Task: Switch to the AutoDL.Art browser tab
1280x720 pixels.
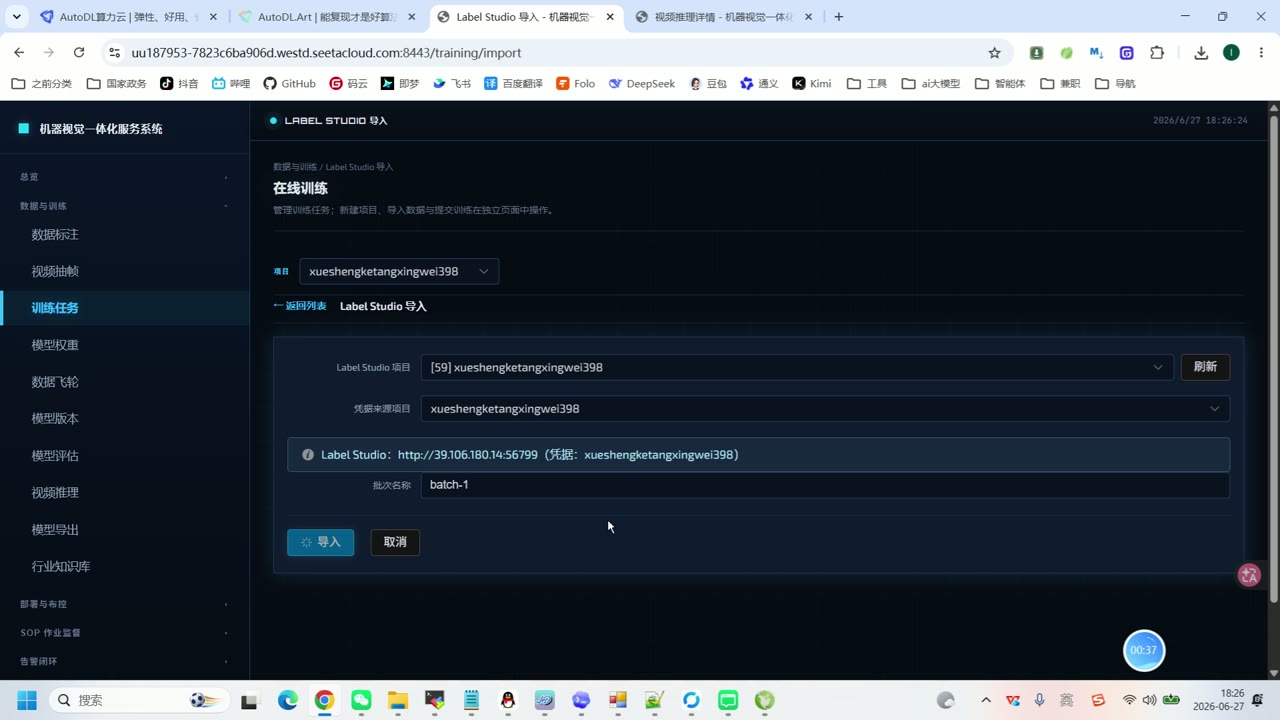Action: (x=327, y=17)
